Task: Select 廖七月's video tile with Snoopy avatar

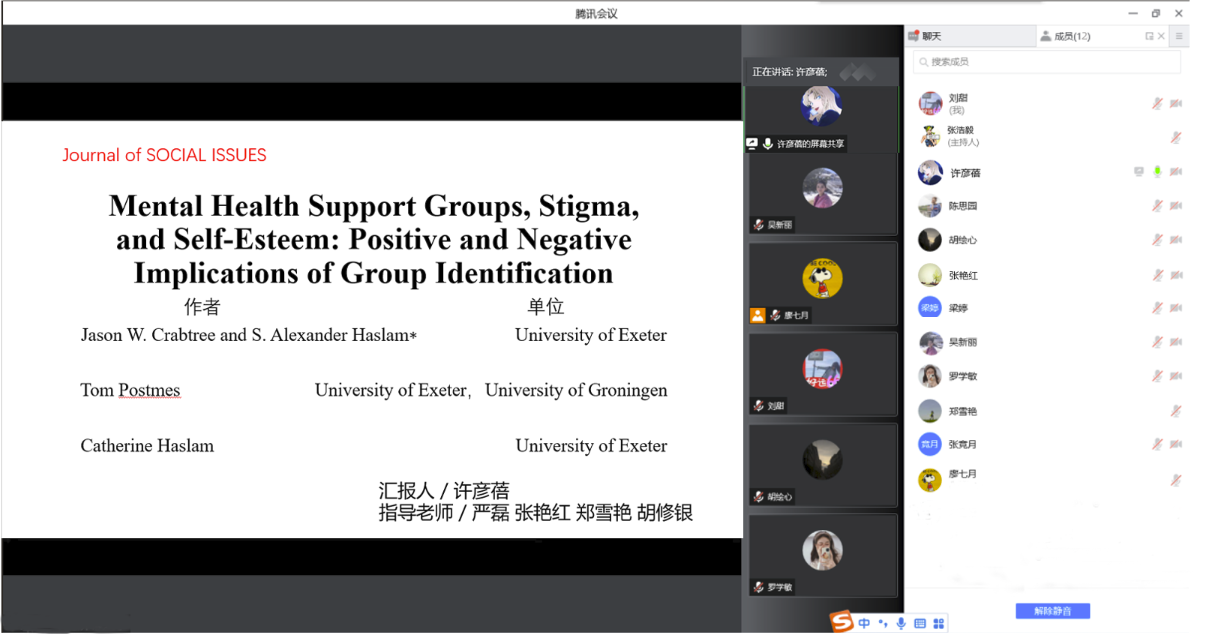Action: pyautogui.click(x=822, y=282)
